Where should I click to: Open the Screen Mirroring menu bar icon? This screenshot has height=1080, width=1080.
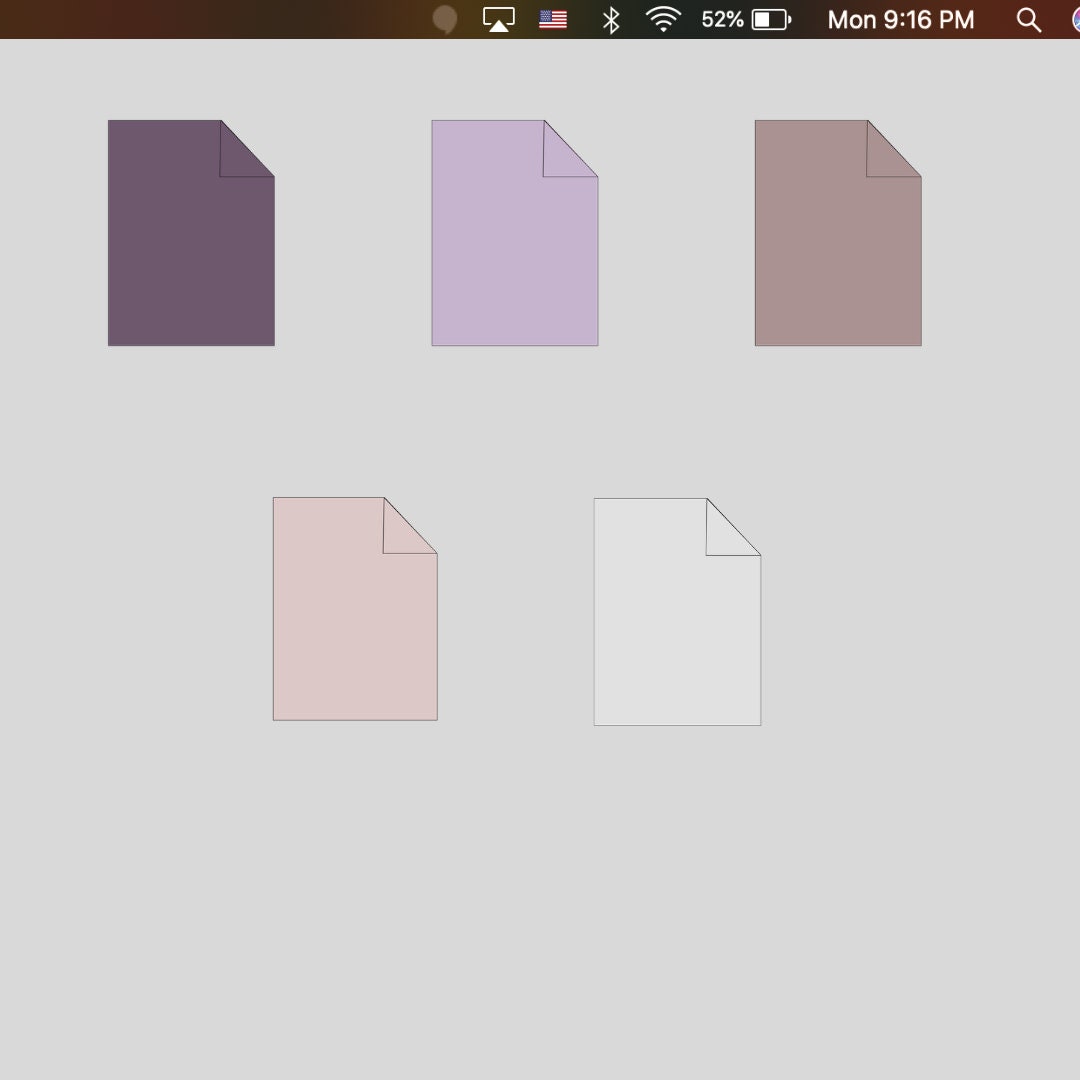coord(497,18)
